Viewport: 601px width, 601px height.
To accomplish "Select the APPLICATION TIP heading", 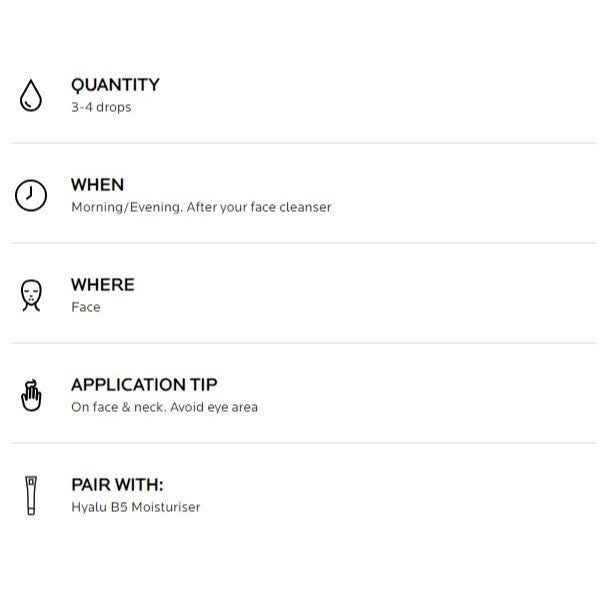I will (144, 385).
